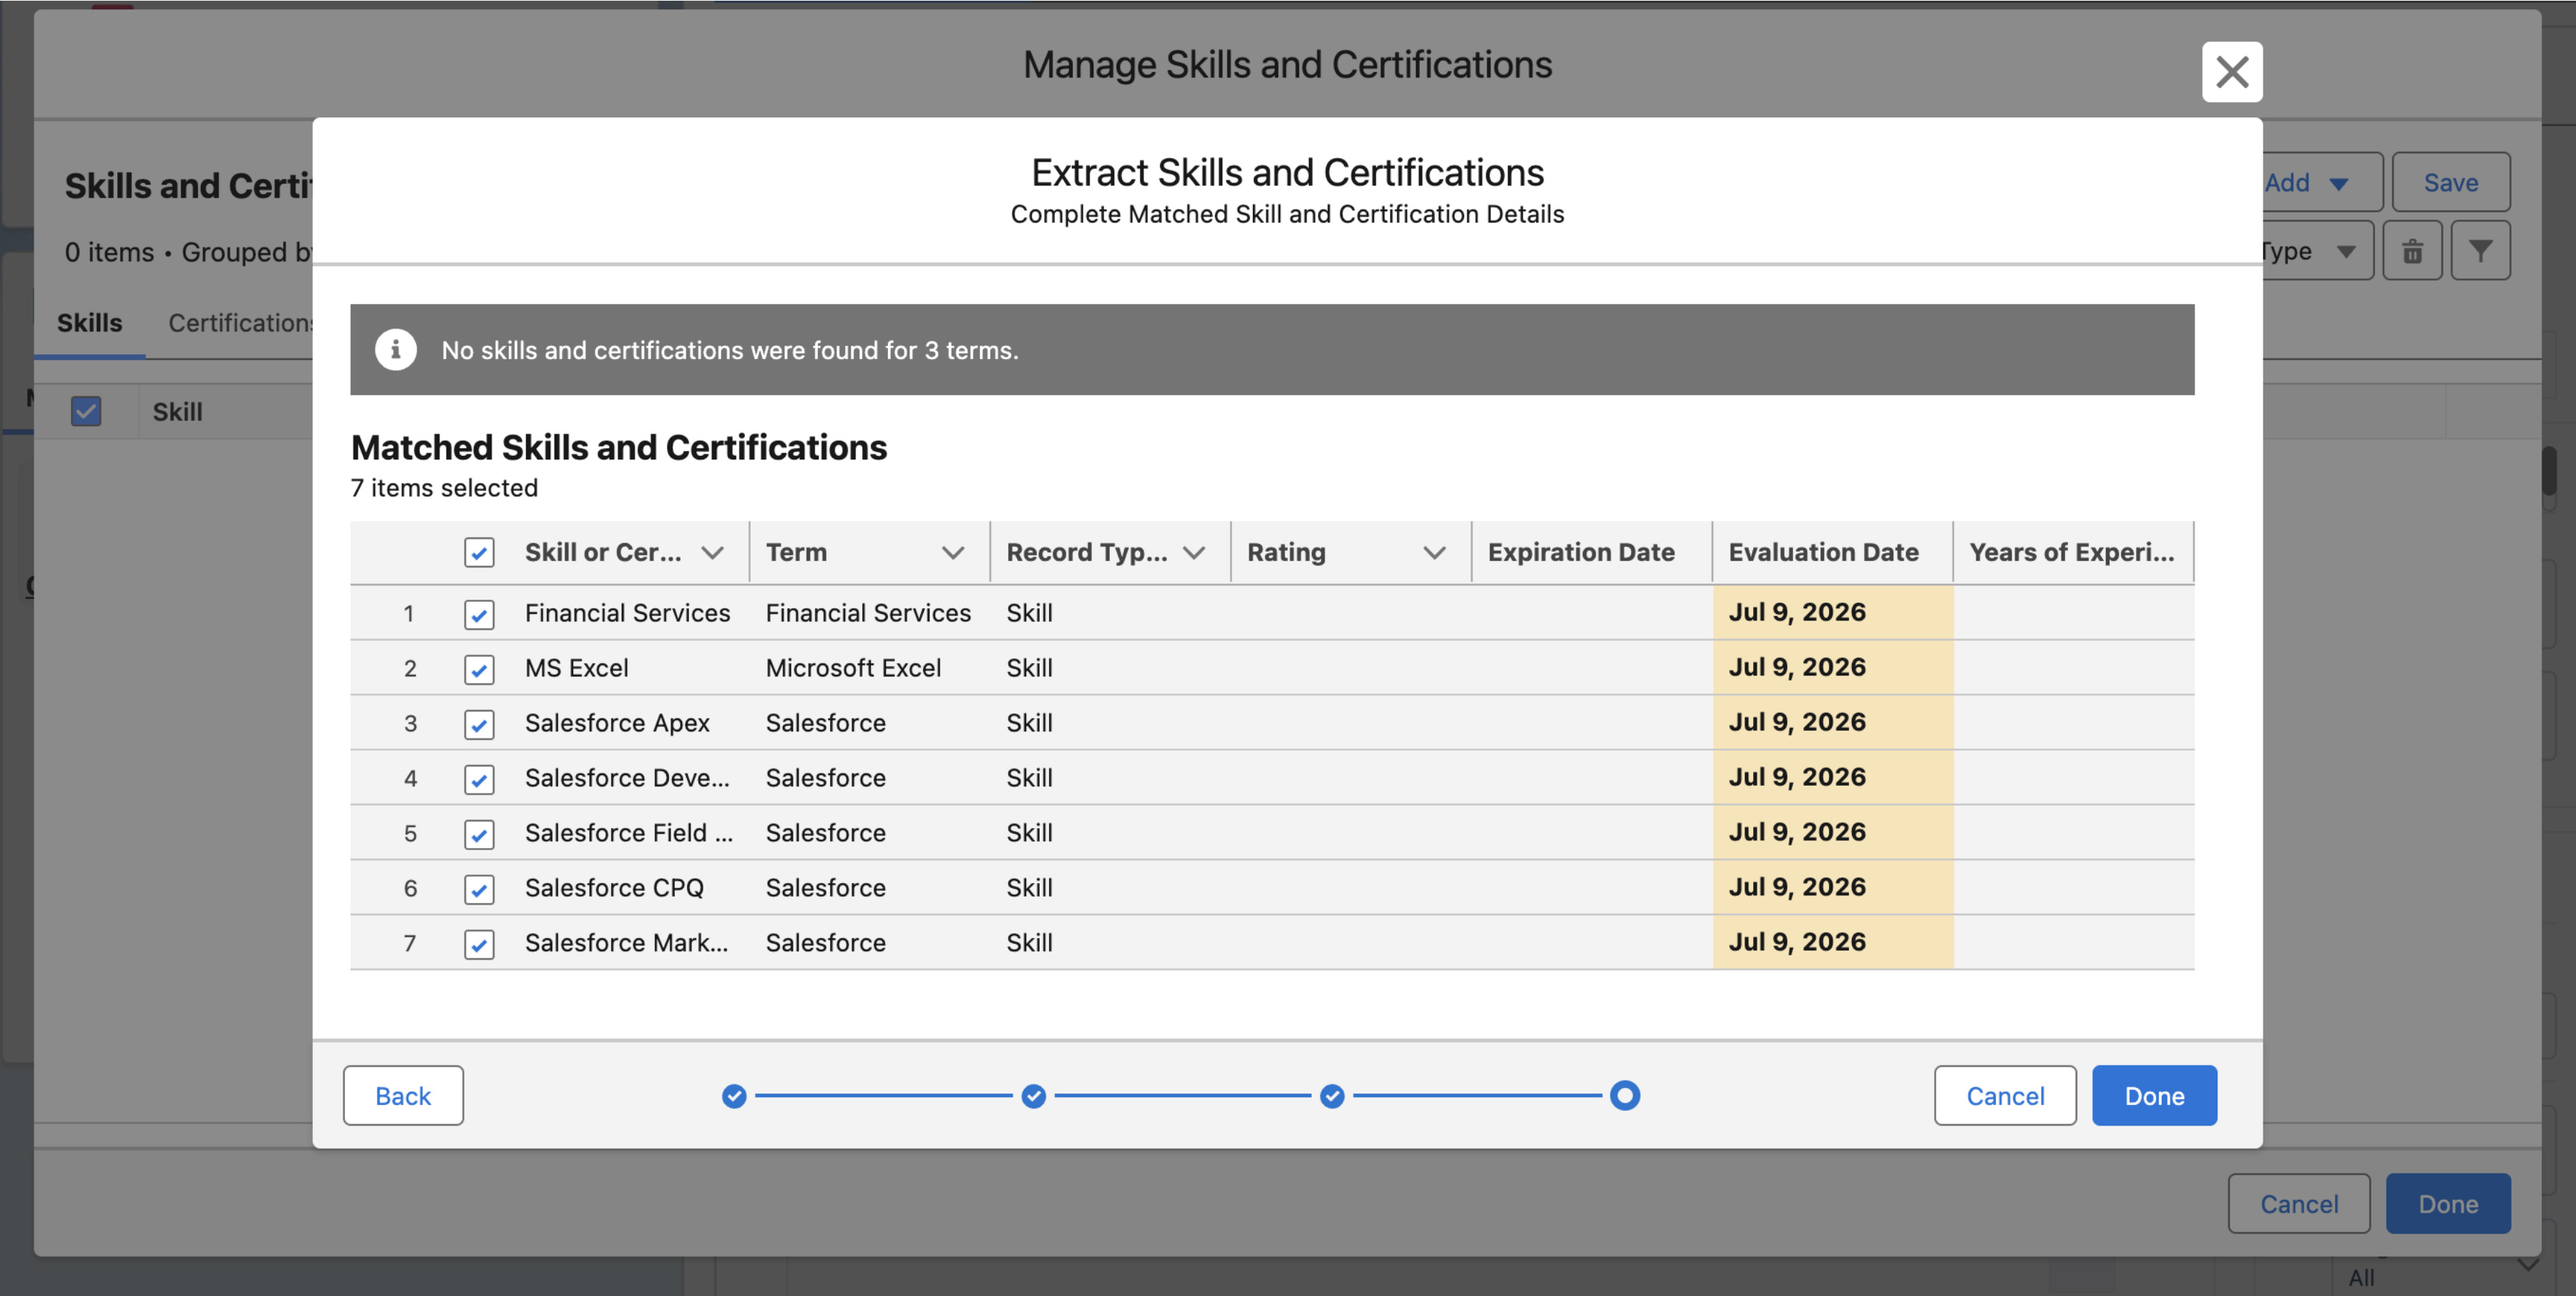2576x1296 pixels.
Task: Click the current fourth progress step indicator
Action: click(x=1625, y=1096)
